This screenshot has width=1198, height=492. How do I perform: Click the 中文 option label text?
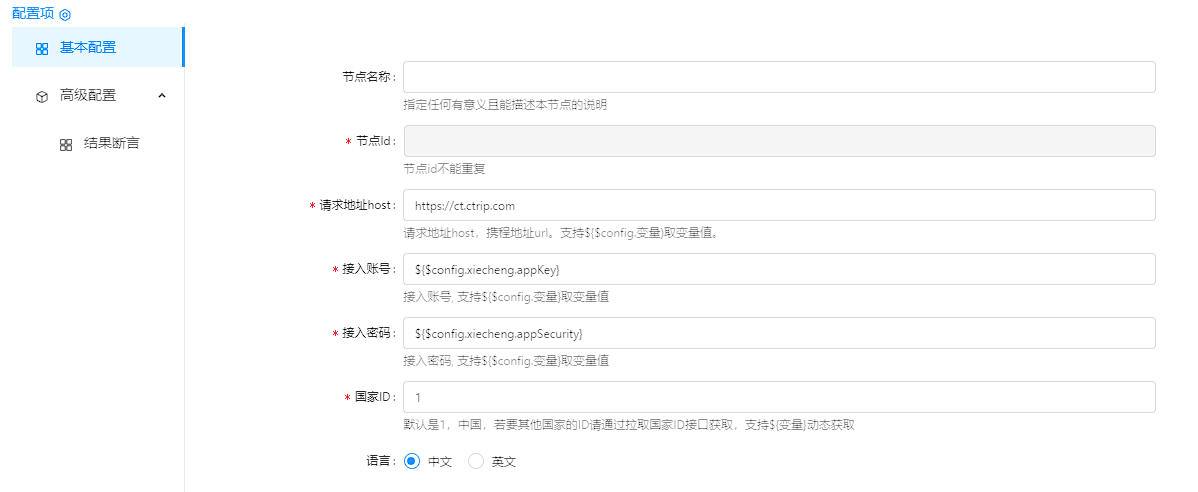(x=440, y=462)
